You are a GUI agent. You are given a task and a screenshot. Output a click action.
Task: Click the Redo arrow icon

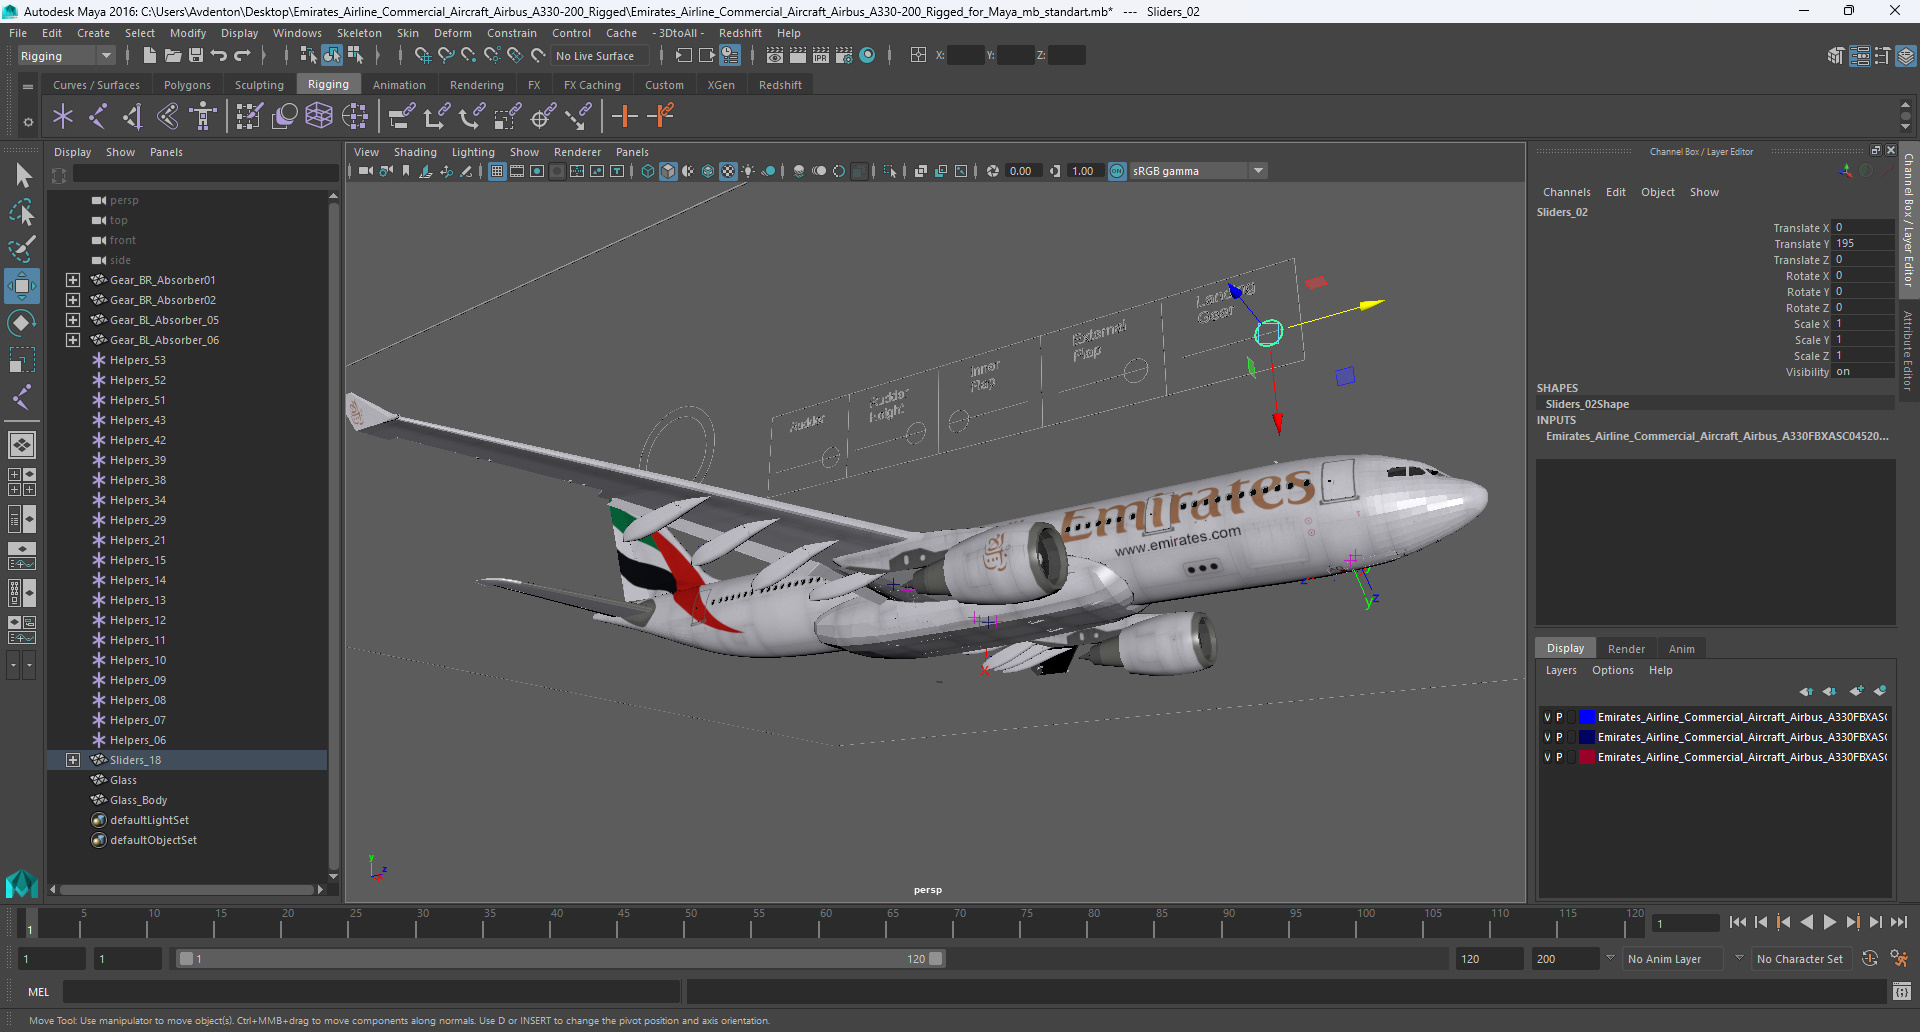click(x=242, y=56)
